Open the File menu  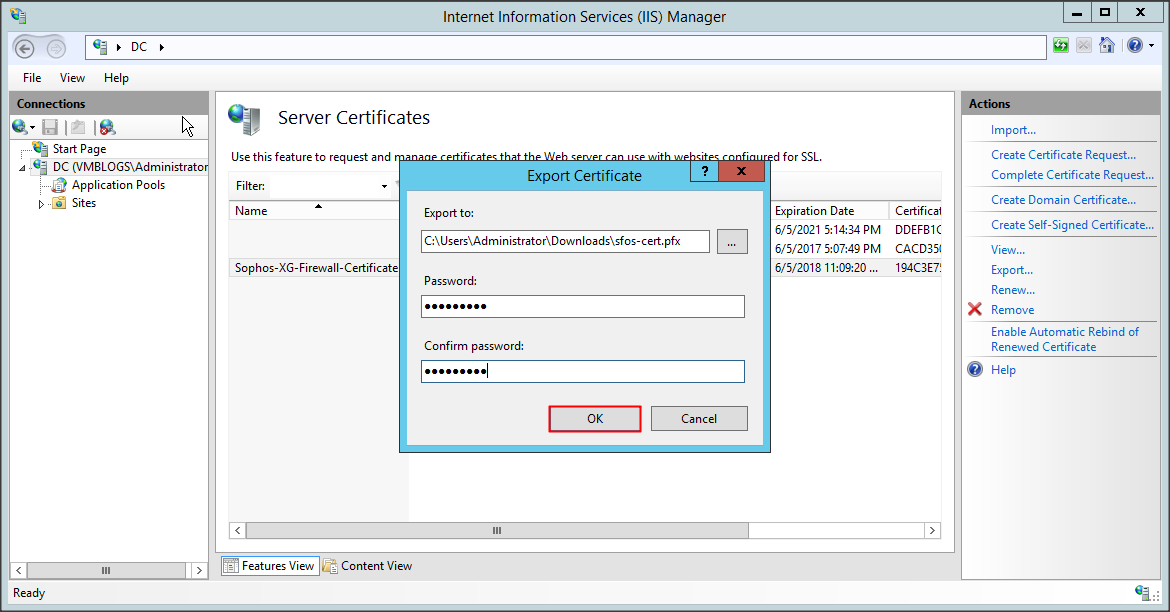(x=32, y=78)
